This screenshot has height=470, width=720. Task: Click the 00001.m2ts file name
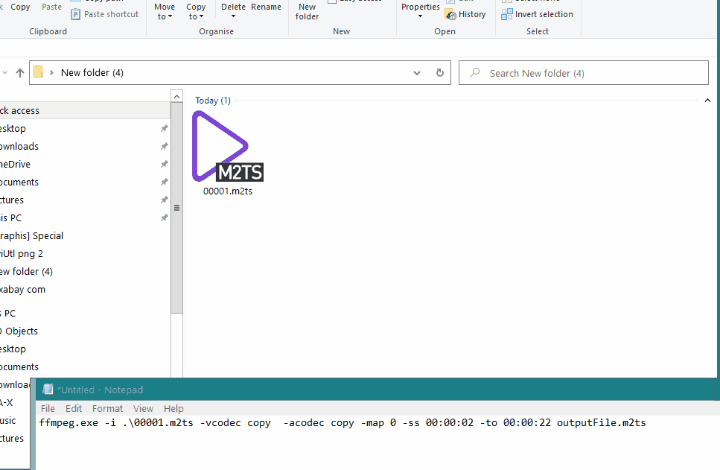tap(228, 191)
